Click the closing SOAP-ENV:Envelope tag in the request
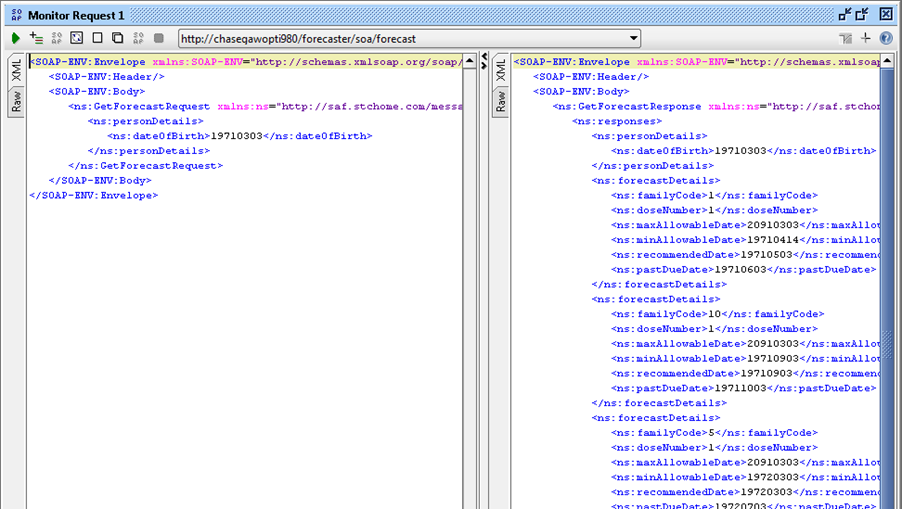Screen dimensions: 902x509 [93, 196]
